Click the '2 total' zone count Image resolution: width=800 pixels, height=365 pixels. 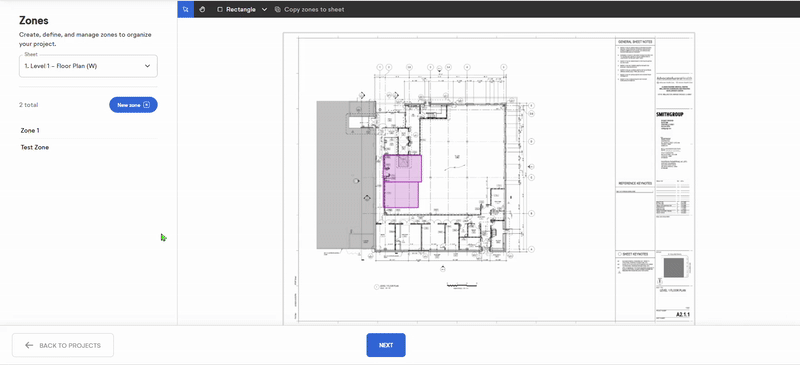(x=29, y=105)
